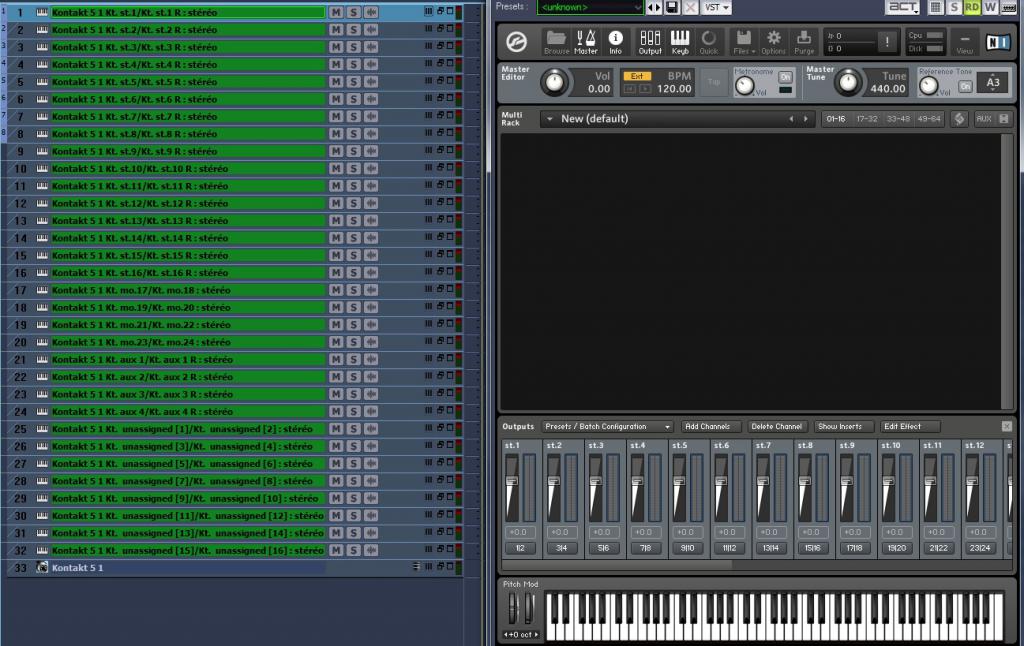Open the Kontakt Info pane
Screen dimensions: 1024x646
pyautogui.click(x=615, y=42)
